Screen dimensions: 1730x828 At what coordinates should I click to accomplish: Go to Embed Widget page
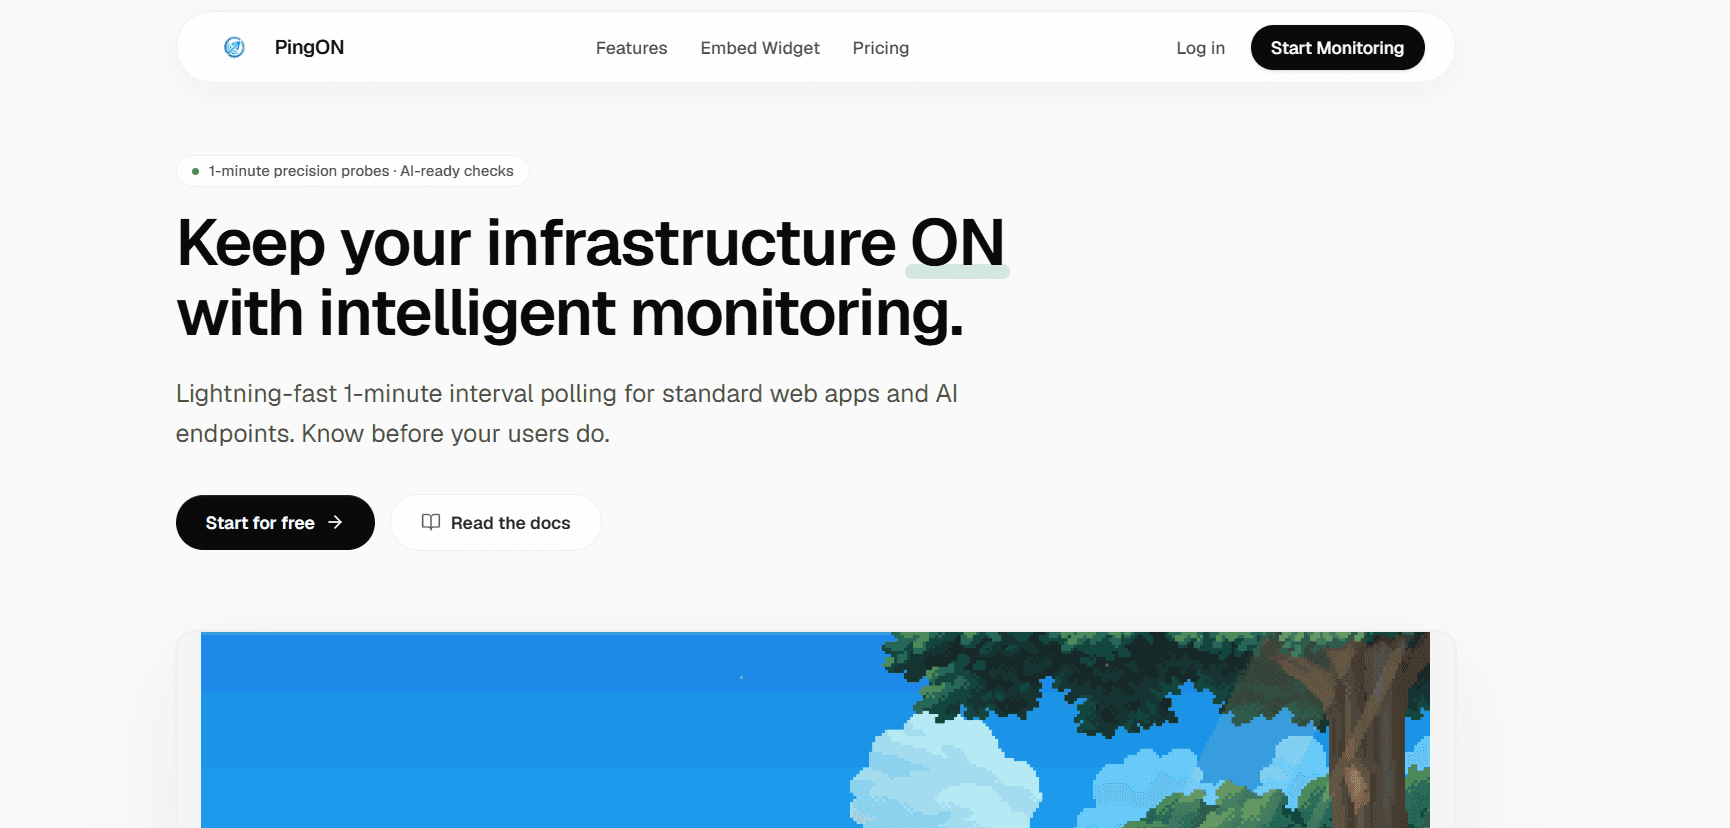760,48
